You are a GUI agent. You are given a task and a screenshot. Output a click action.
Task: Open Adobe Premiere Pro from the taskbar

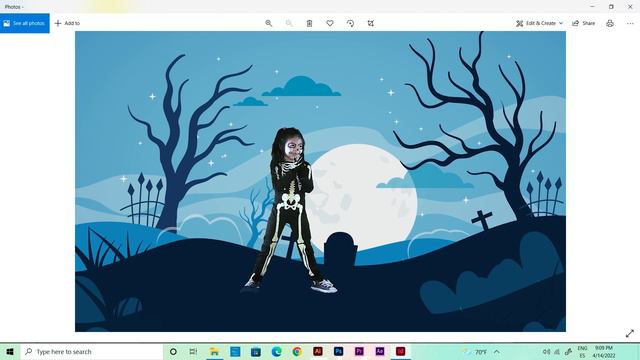[x=359, y=351]
